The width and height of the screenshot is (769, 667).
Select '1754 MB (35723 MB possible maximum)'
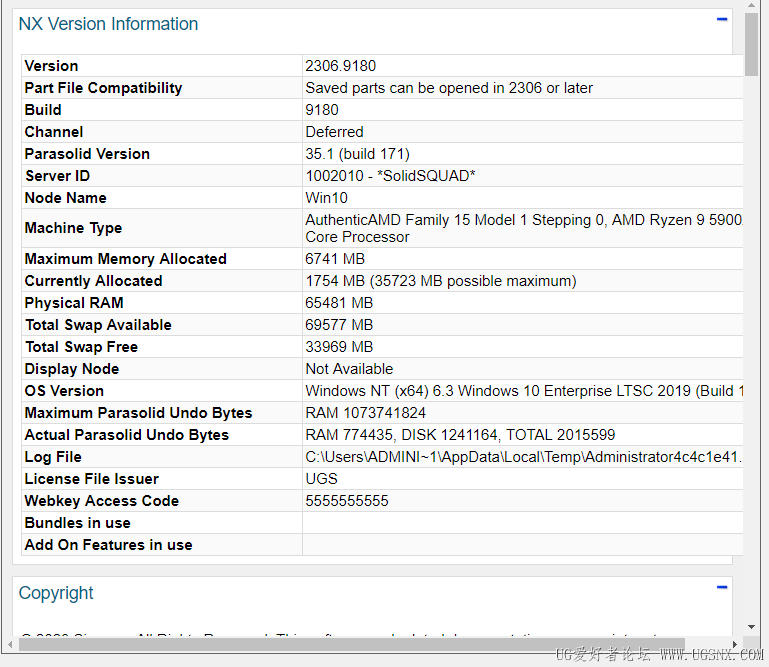pyautogui.click(x=440, y=281)
